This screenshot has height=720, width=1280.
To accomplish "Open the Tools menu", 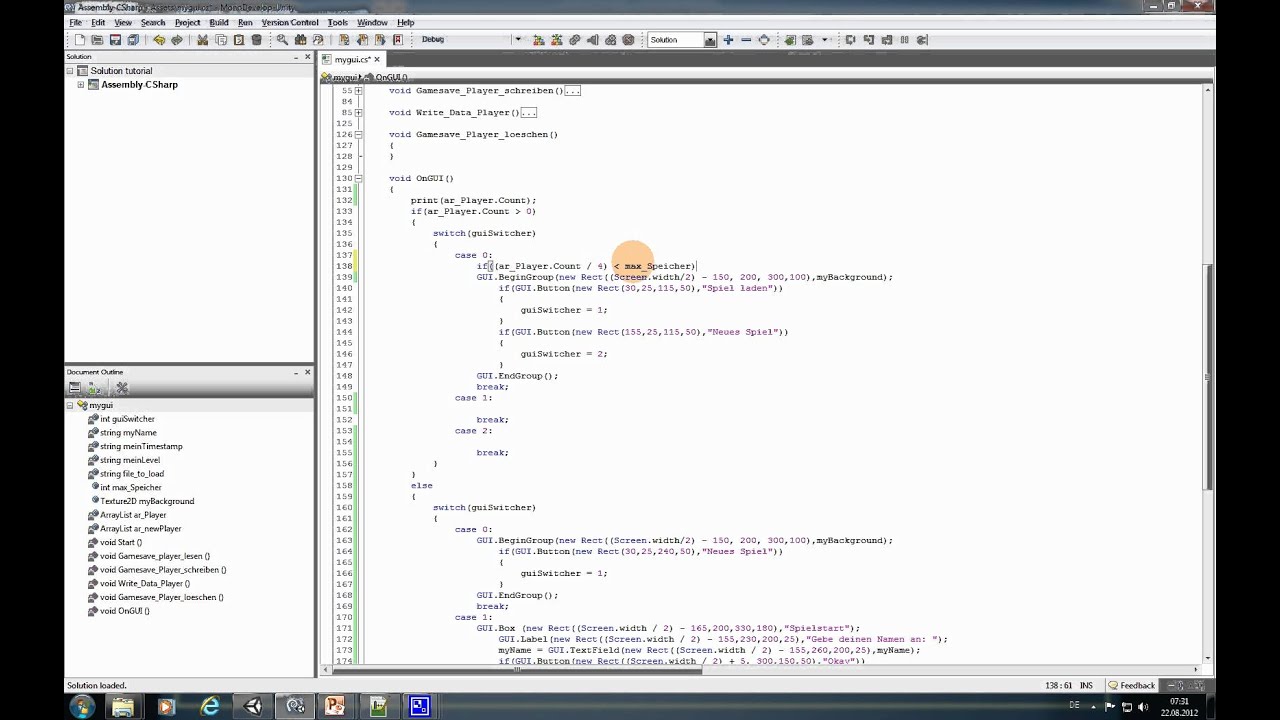I will [x=338, y=22].
